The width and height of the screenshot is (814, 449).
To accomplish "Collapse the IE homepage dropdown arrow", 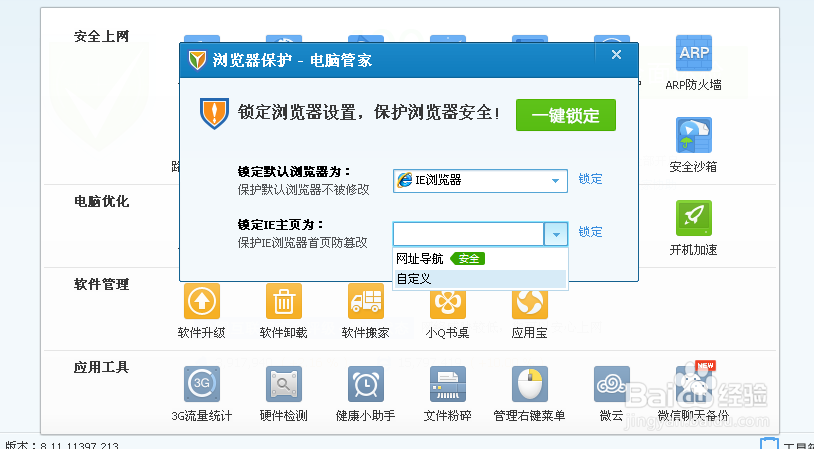I will click(556, 234).
